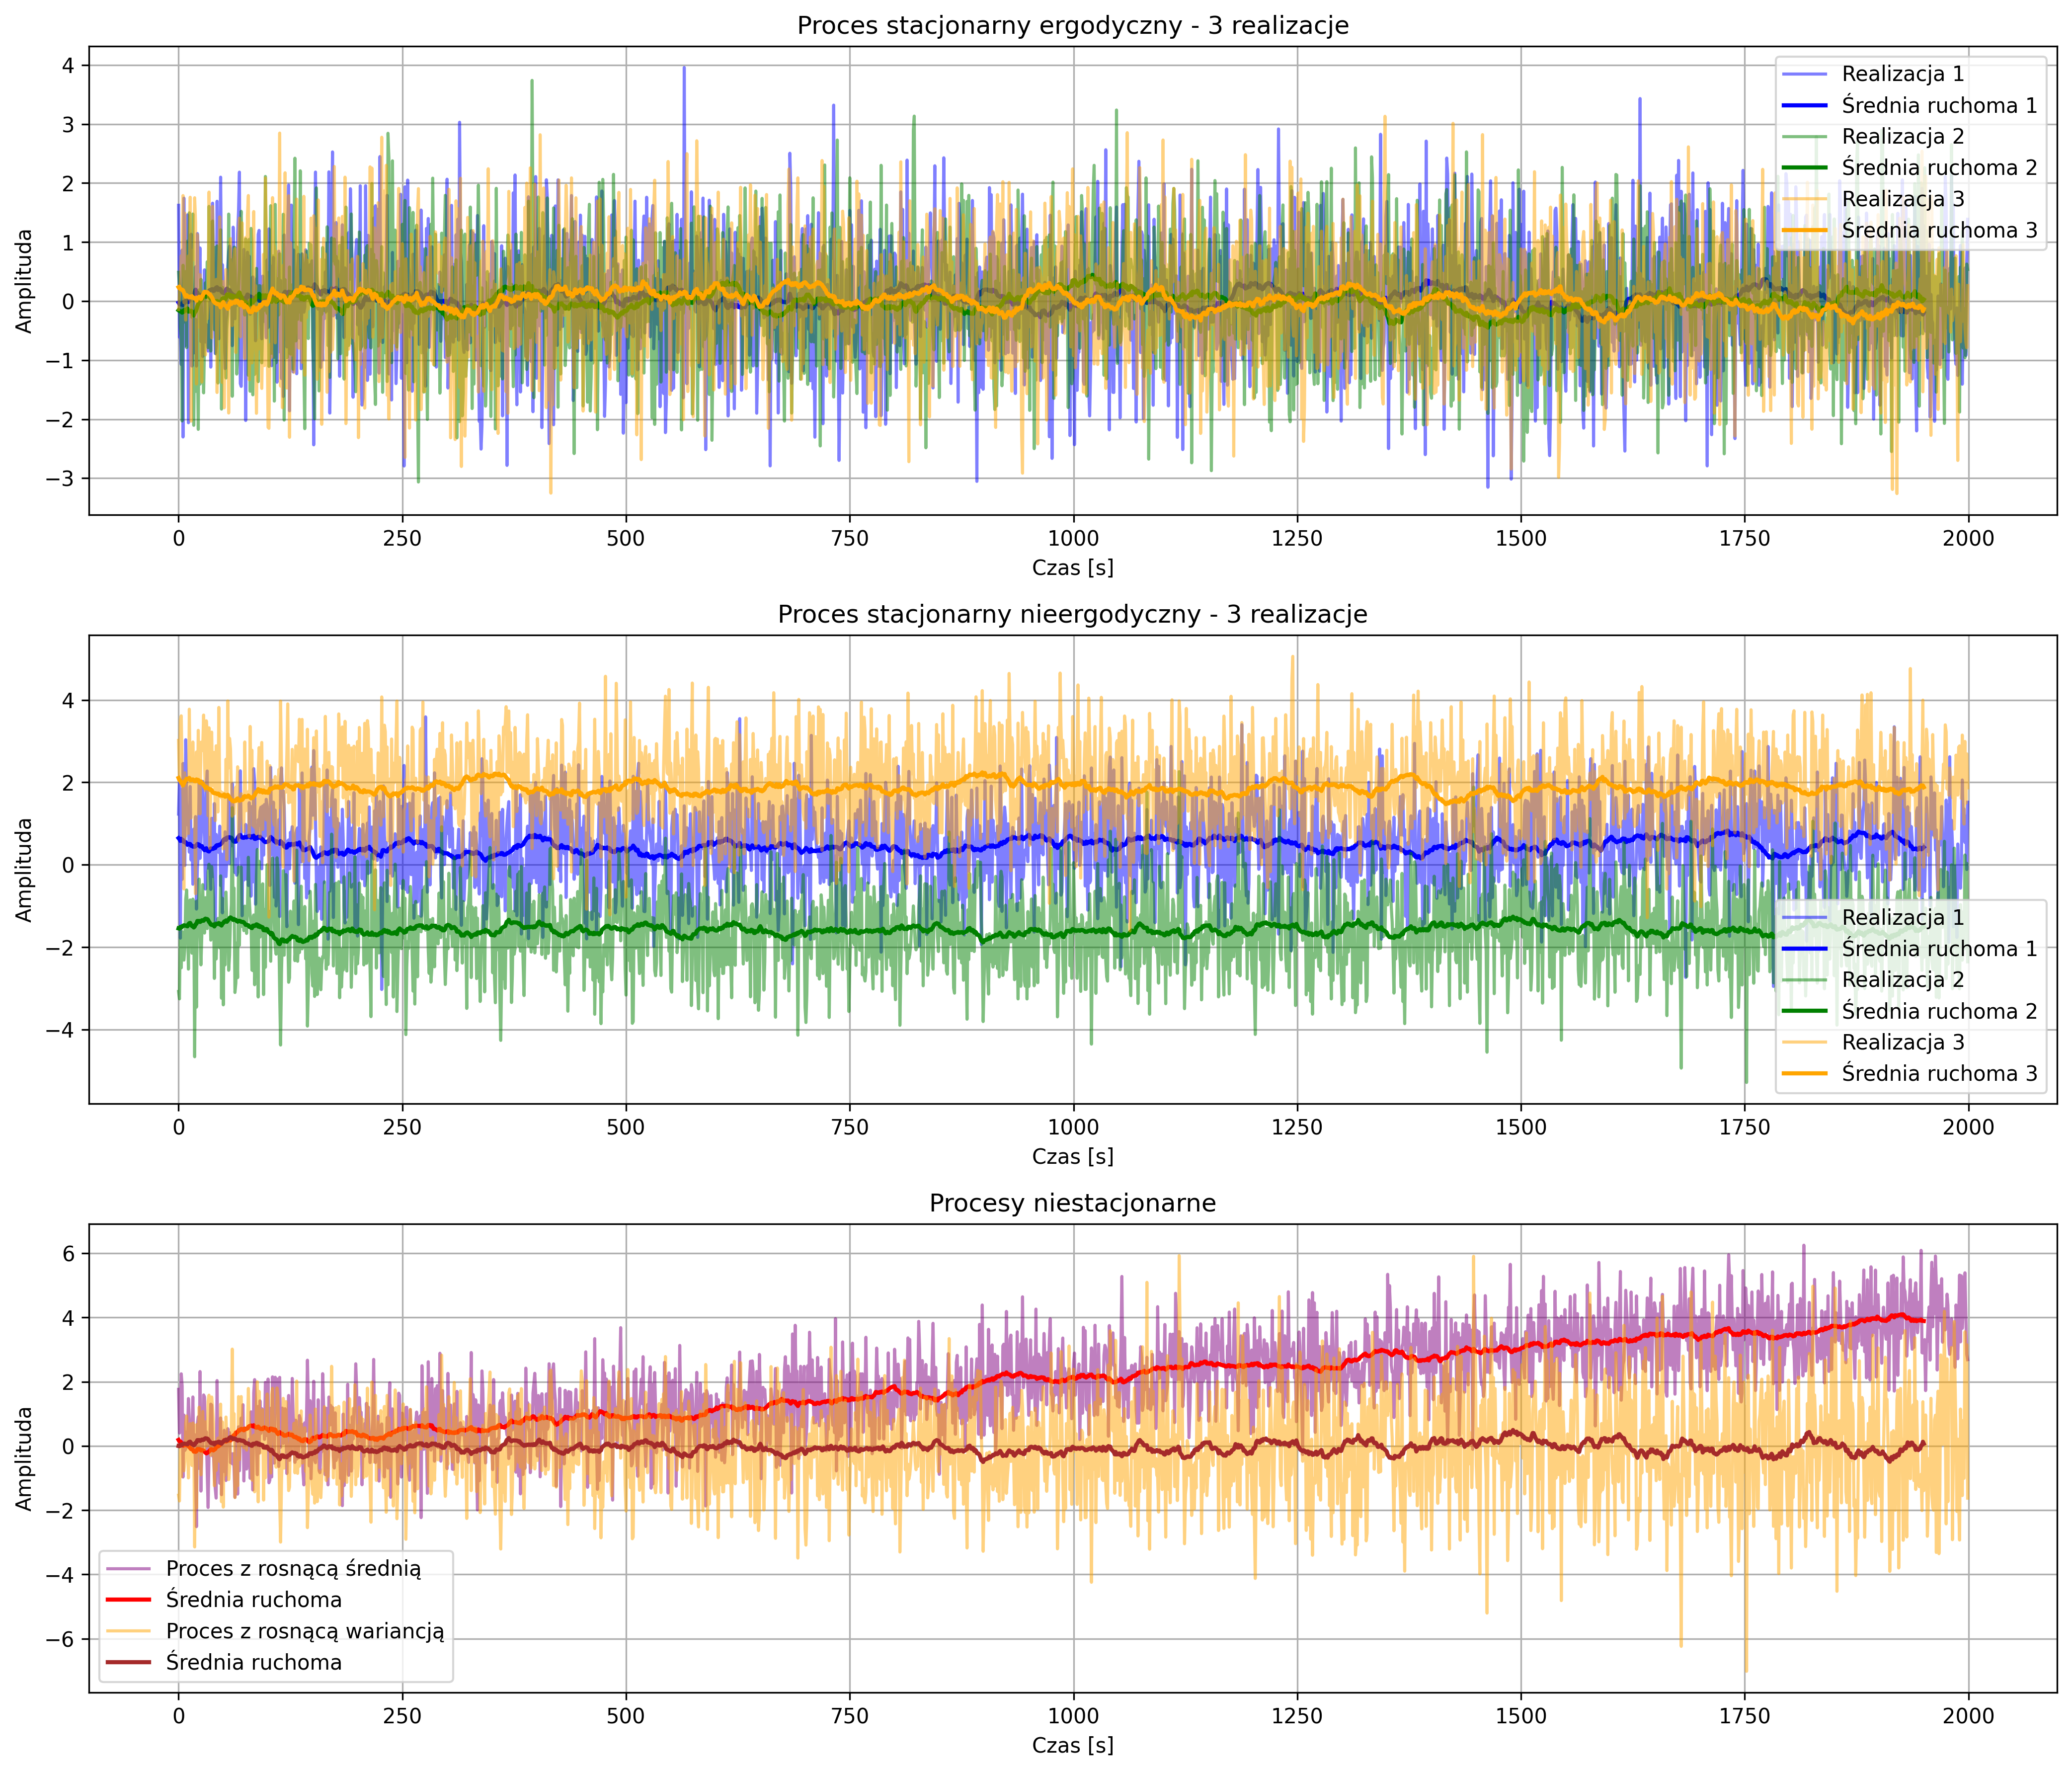Click the 'Amplituda' axis label of the middle plot
This screenshot has height=1772, width=2072.
[x=24, y=870]
